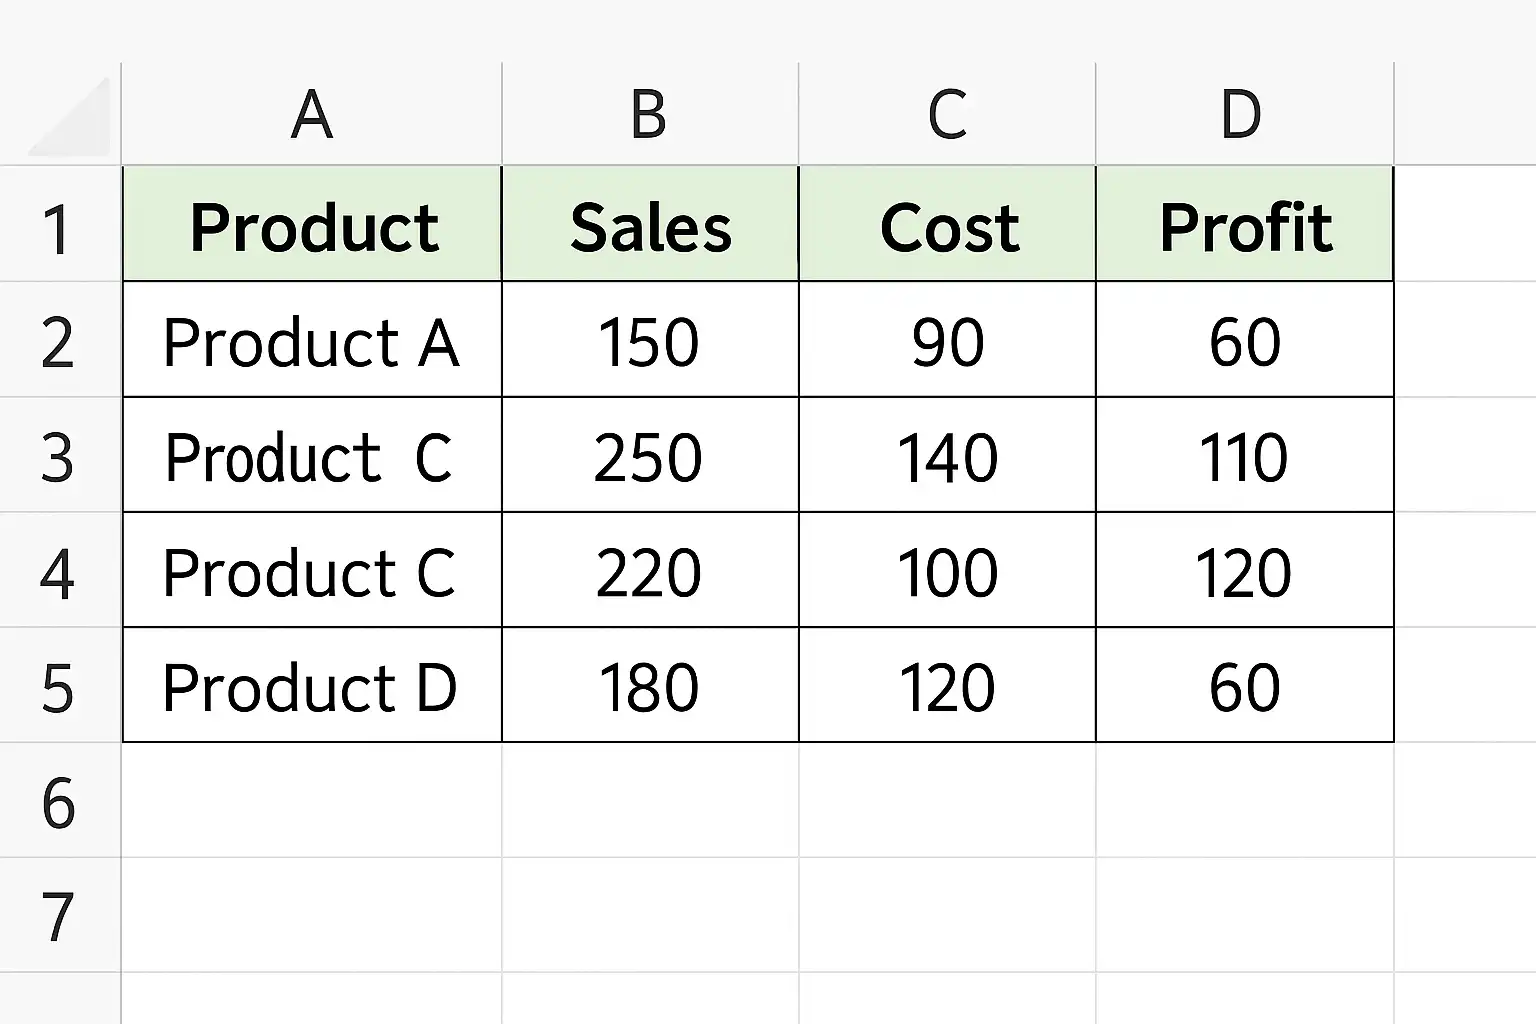
Task: Select row 7 header
Action: click(x=60, y=915)
